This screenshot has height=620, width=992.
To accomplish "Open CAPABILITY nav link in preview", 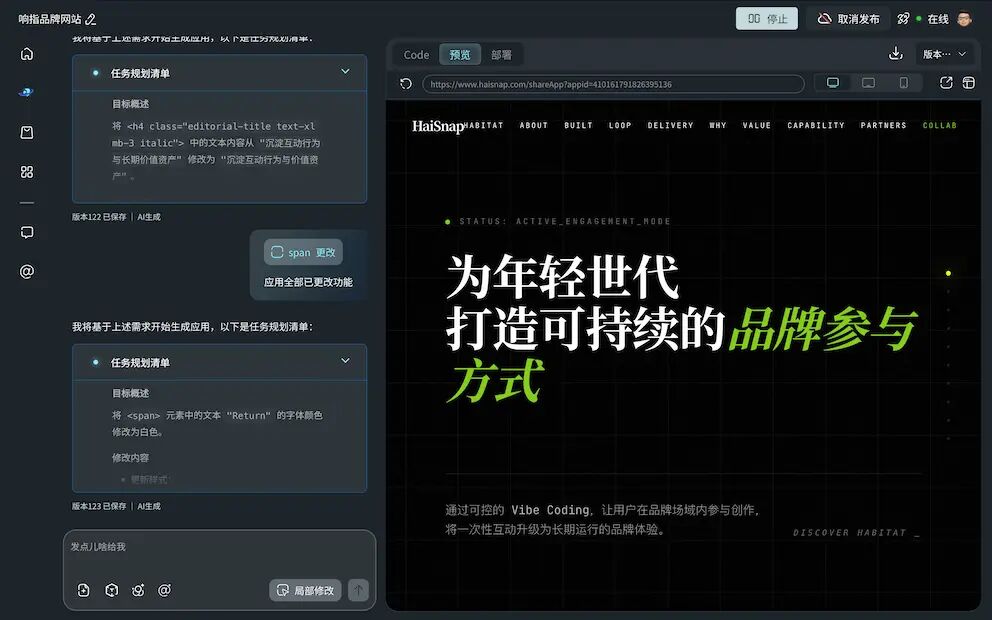I will click(x=815, y=125).
